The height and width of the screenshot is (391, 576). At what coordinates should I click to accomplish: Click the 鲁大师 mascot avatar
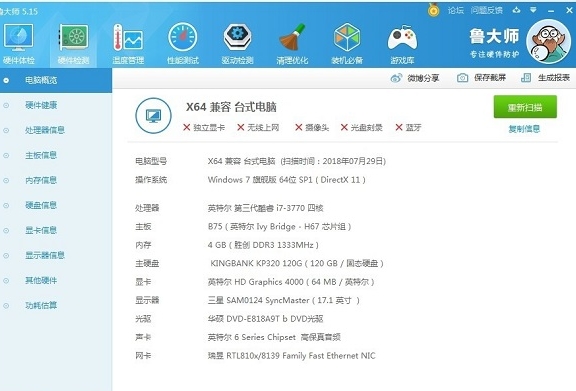pos(548,42)
